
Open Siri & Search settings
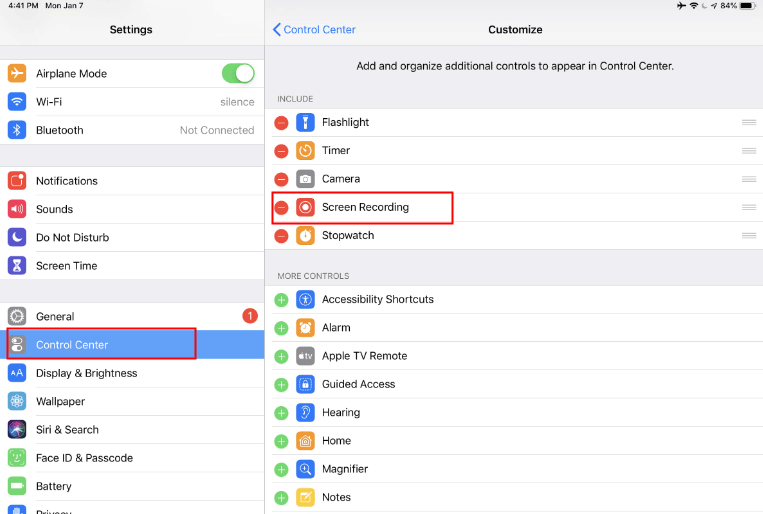[132, 429]
